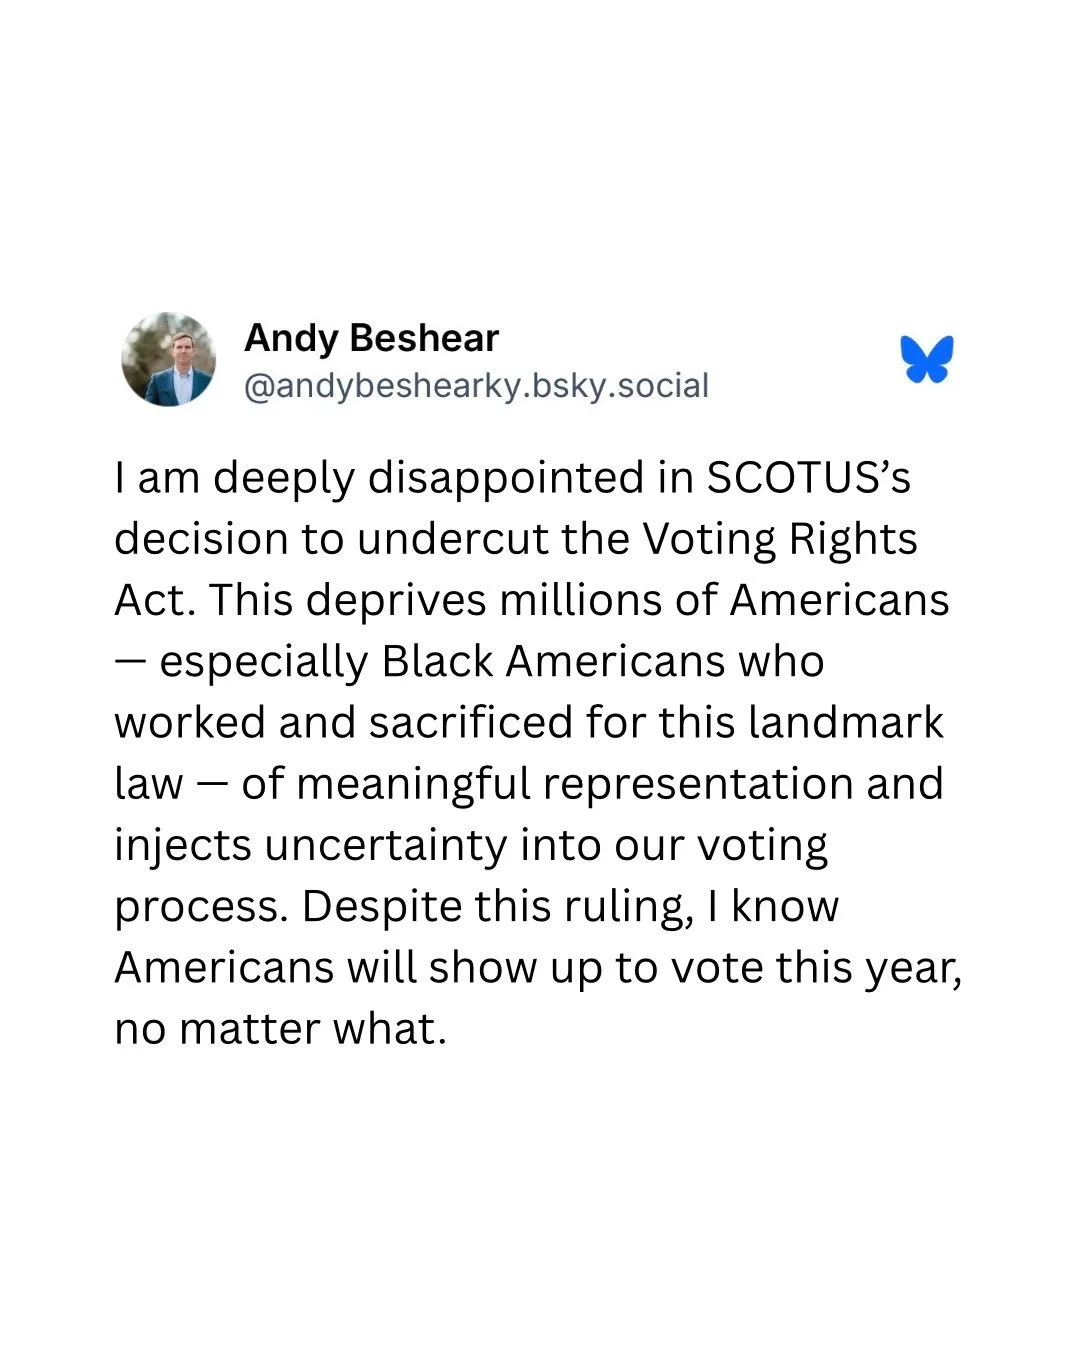Select the phrase Voting Rights in the post
This screenshot has width=1080, height=1350.
[780, 540]
